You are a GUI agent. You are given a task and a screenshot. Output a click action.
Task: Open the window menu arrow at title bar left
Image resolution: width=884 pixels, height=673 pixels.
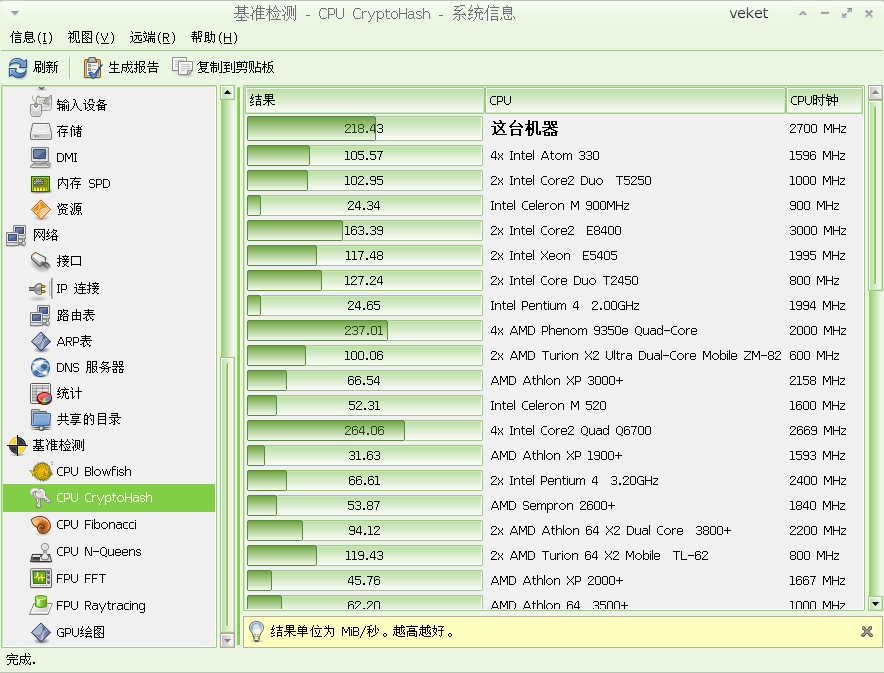15,13
